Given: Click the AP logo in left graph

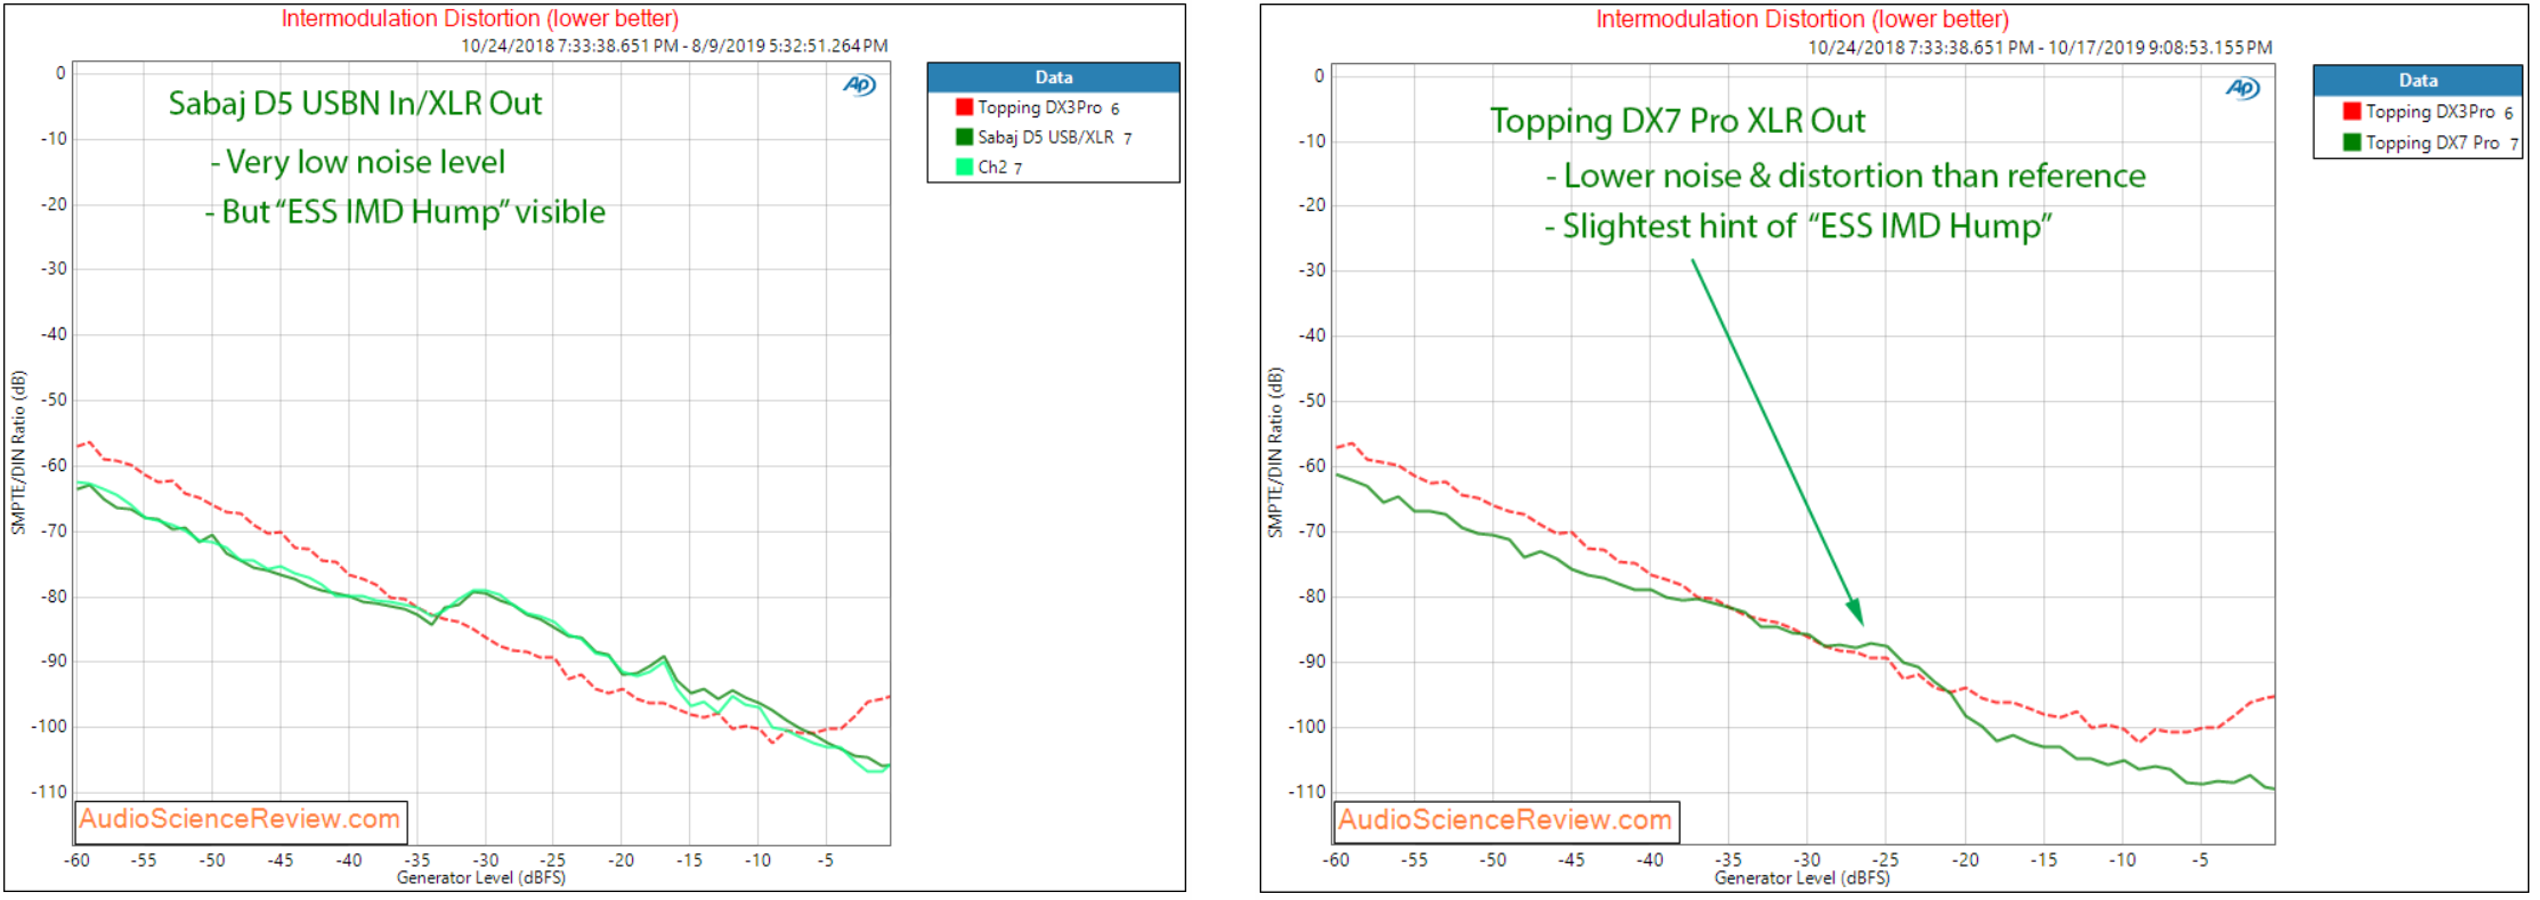Looking at the screenshot, I should coord(859,85).
